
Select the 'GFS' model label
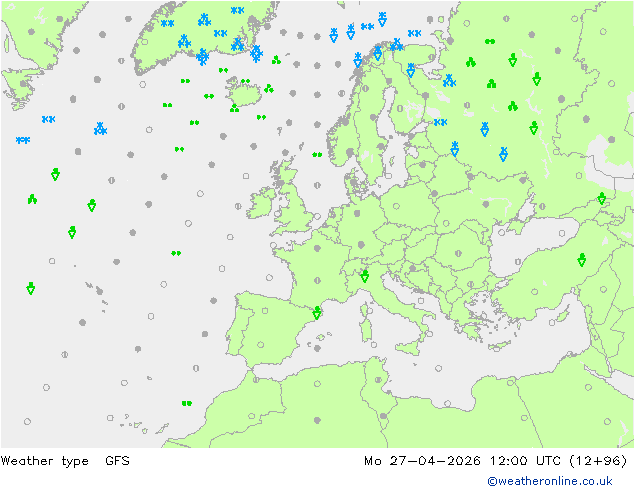click(x=117, y=460)
